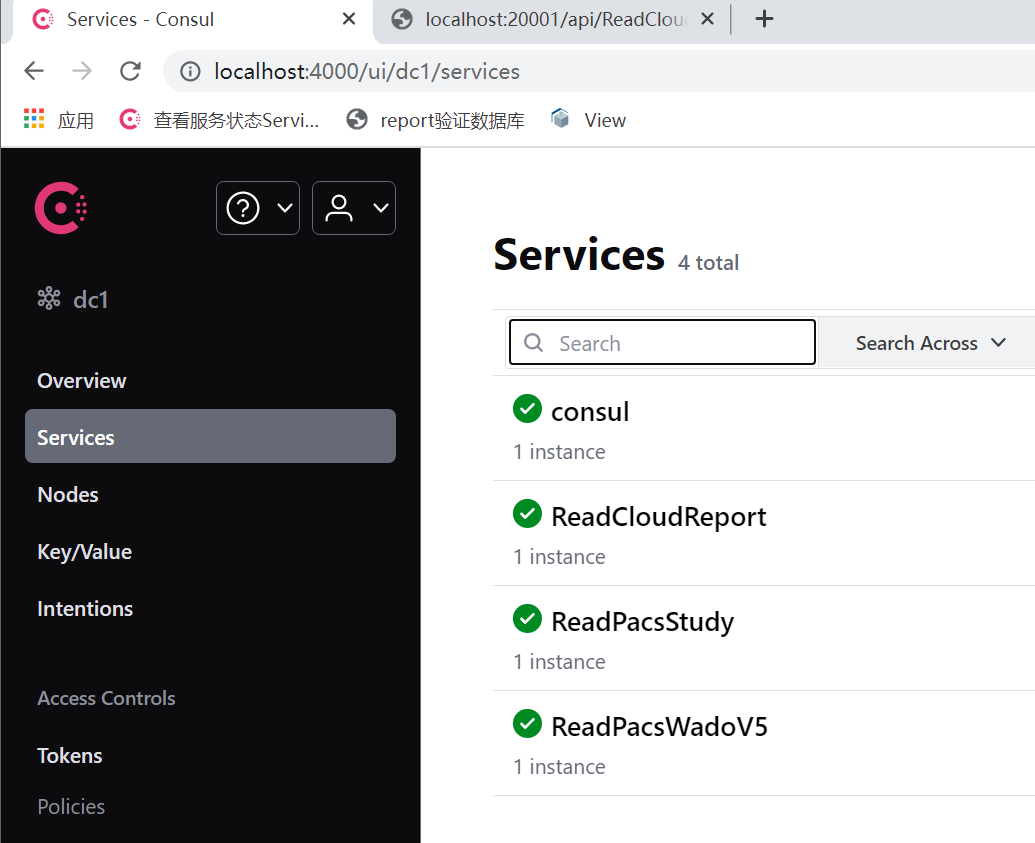Click the site information icon in address bar
Screen dimensions: 1035x843
[190, 71]
